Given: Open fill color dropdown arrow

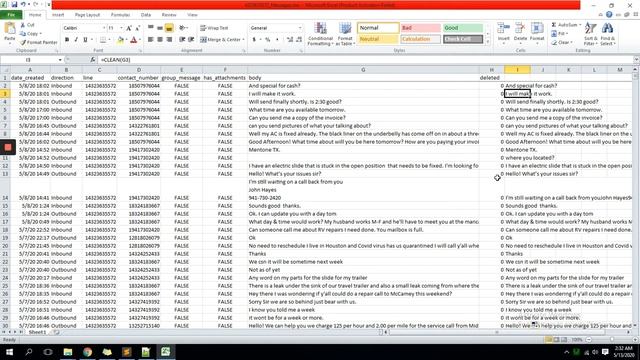Looking at the screenshot, I should click(126, 40).
